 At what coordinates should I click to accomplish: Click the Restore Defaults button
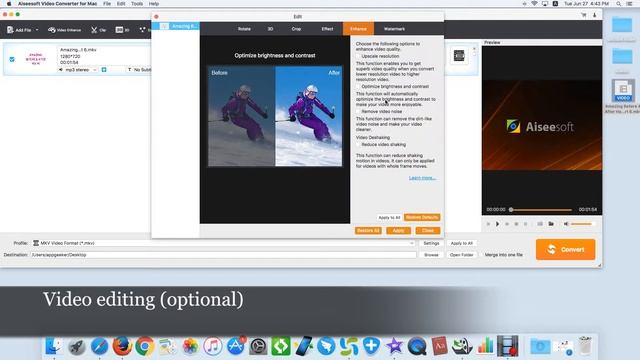(x=422, y=218)
